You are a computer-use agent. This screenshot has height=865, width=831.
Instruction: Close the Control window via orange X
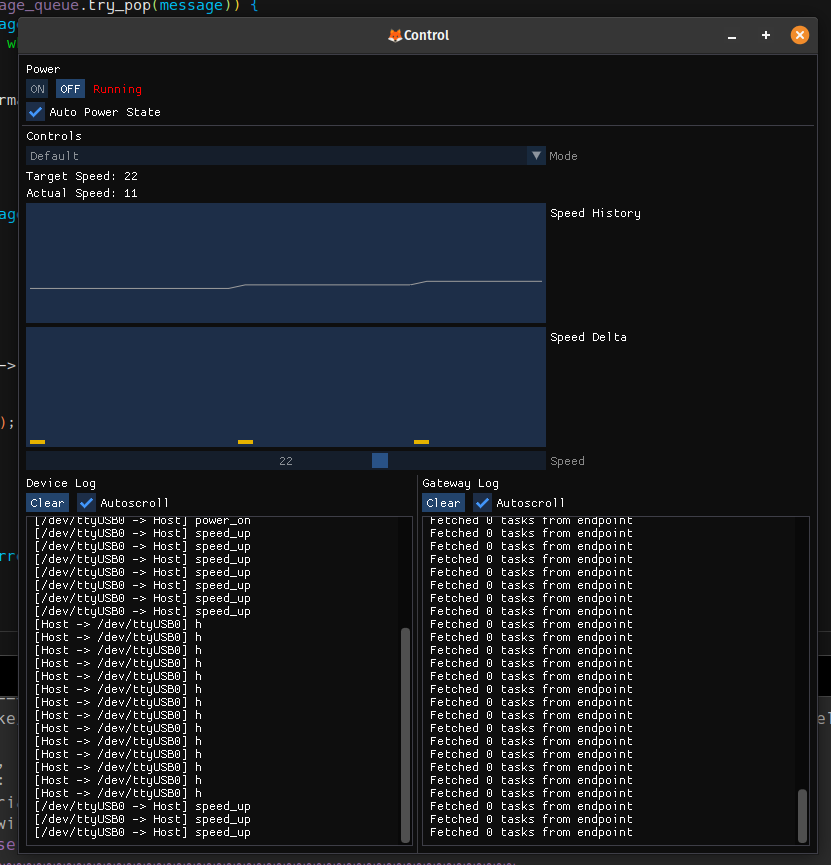[x=800, y=35]
